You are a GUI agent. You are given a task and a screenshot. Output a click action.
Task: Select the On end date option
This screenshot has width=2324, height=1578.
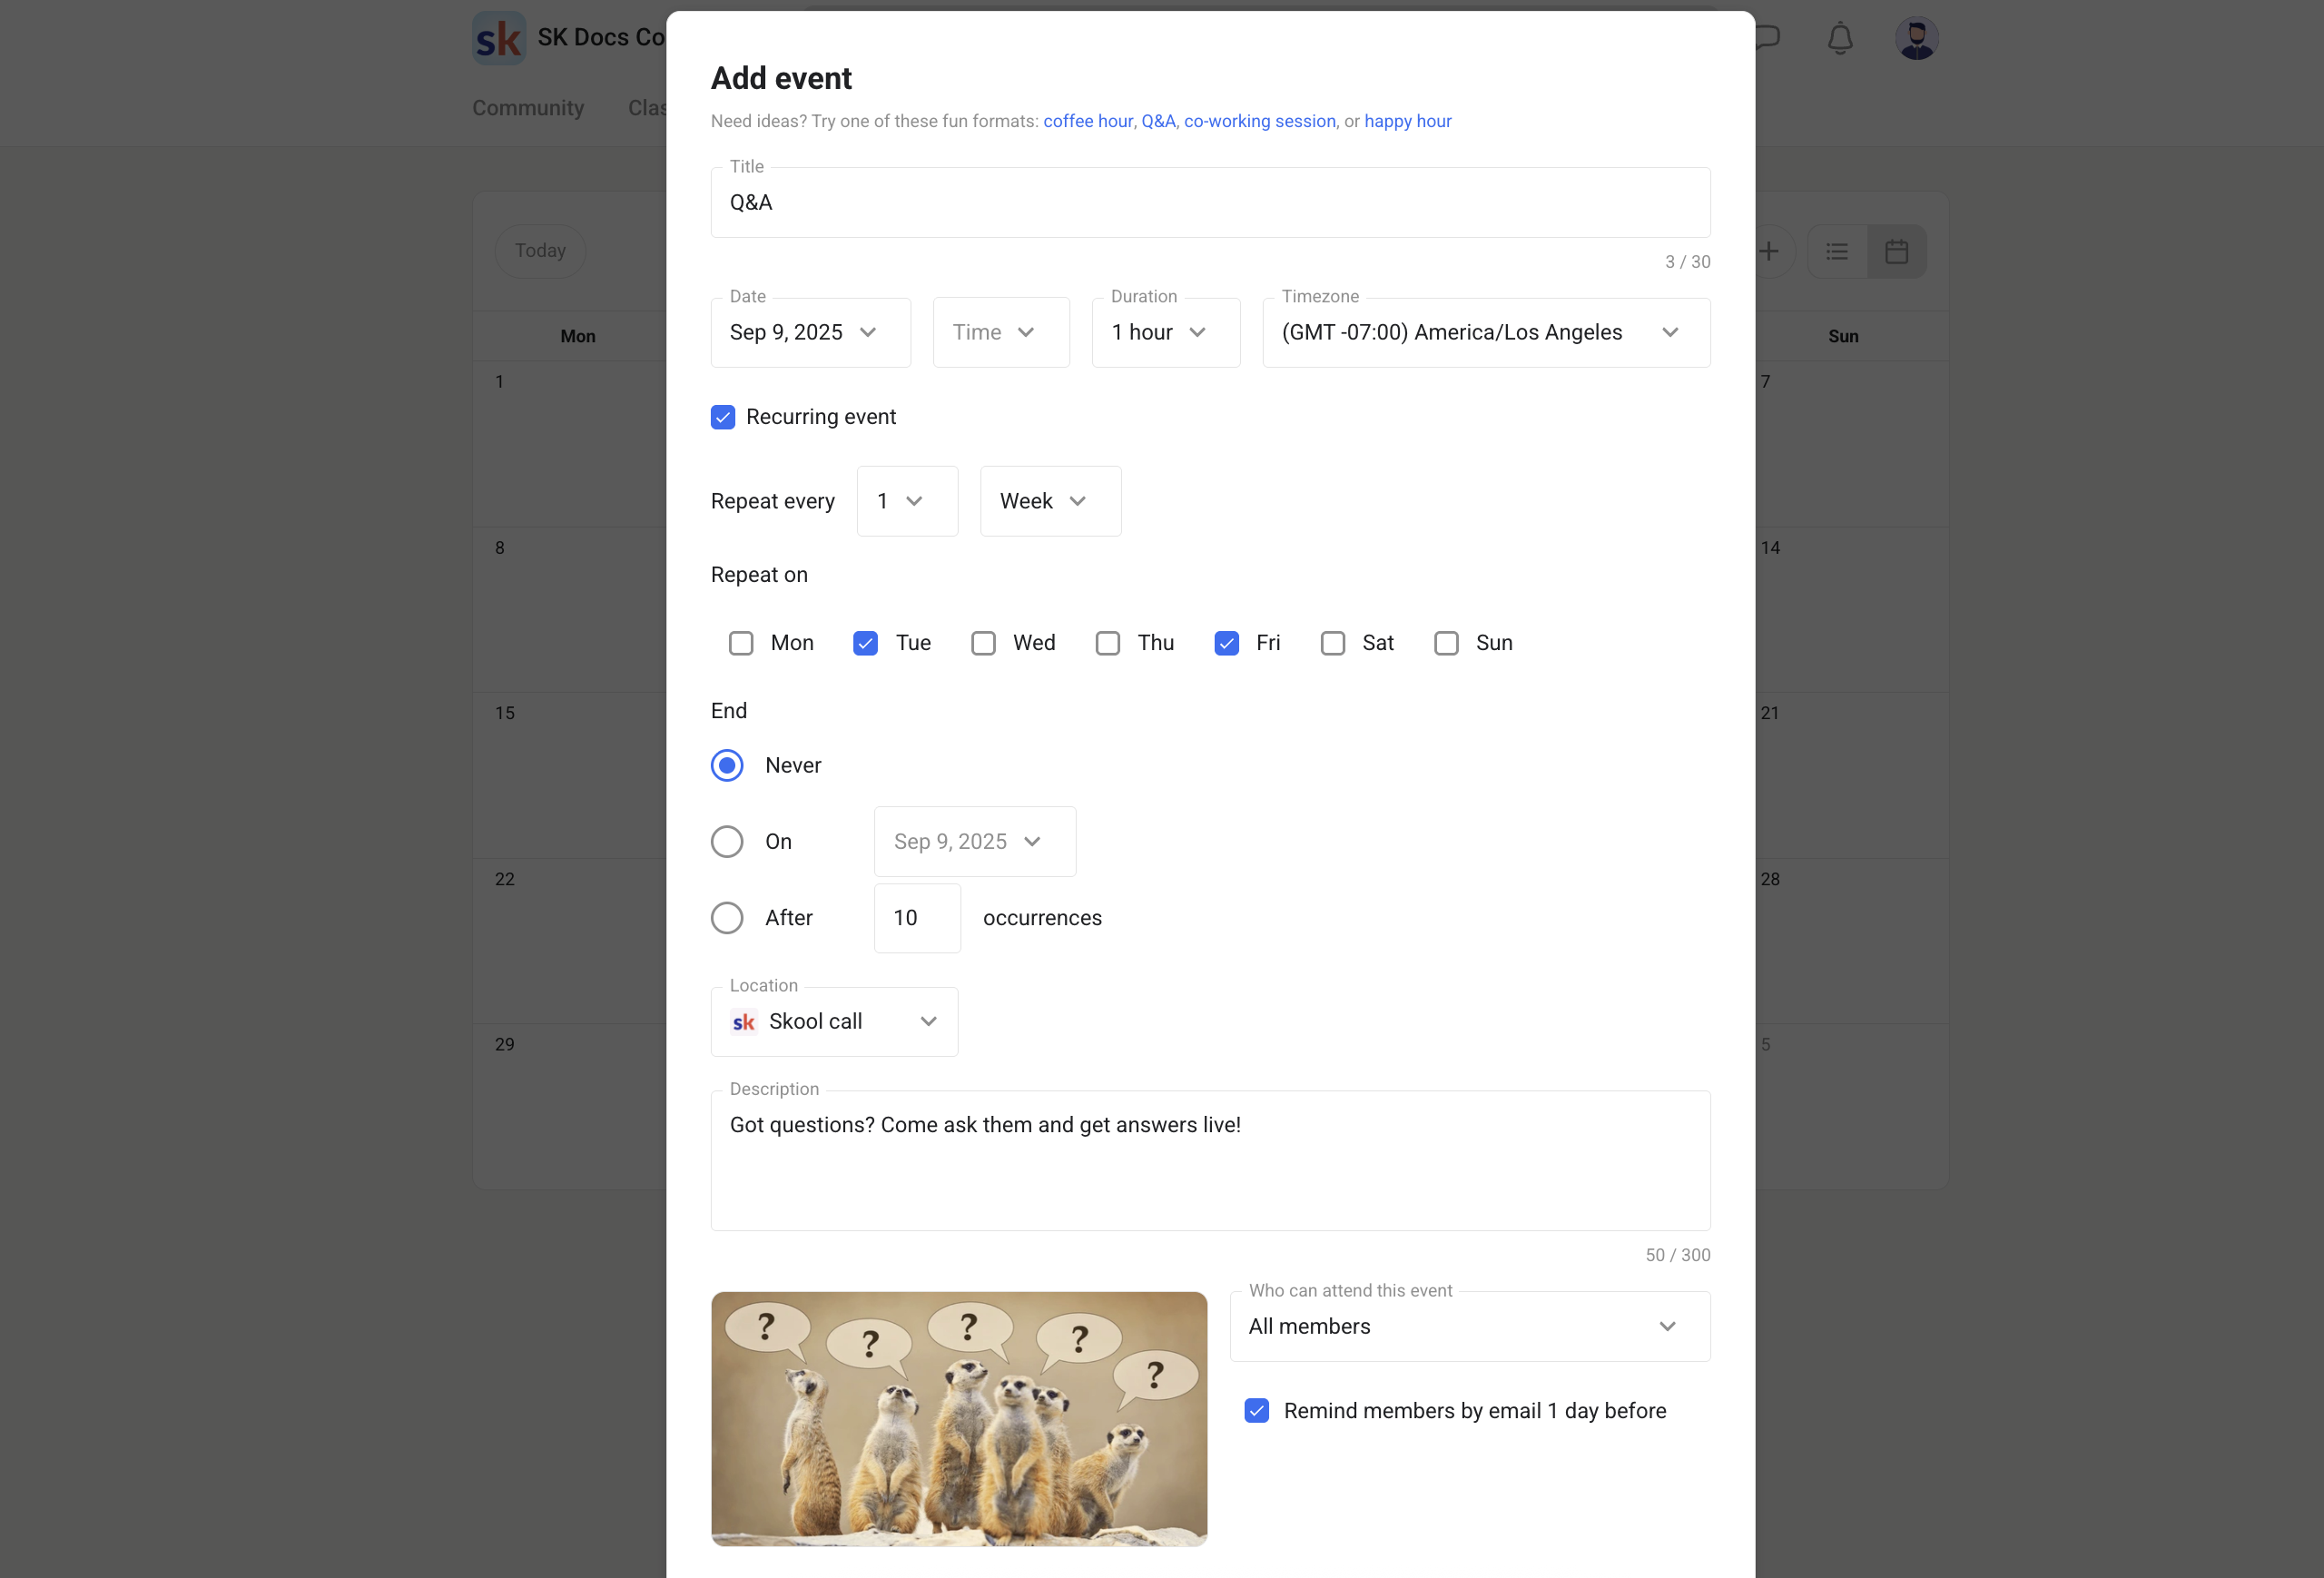[727, 842]
